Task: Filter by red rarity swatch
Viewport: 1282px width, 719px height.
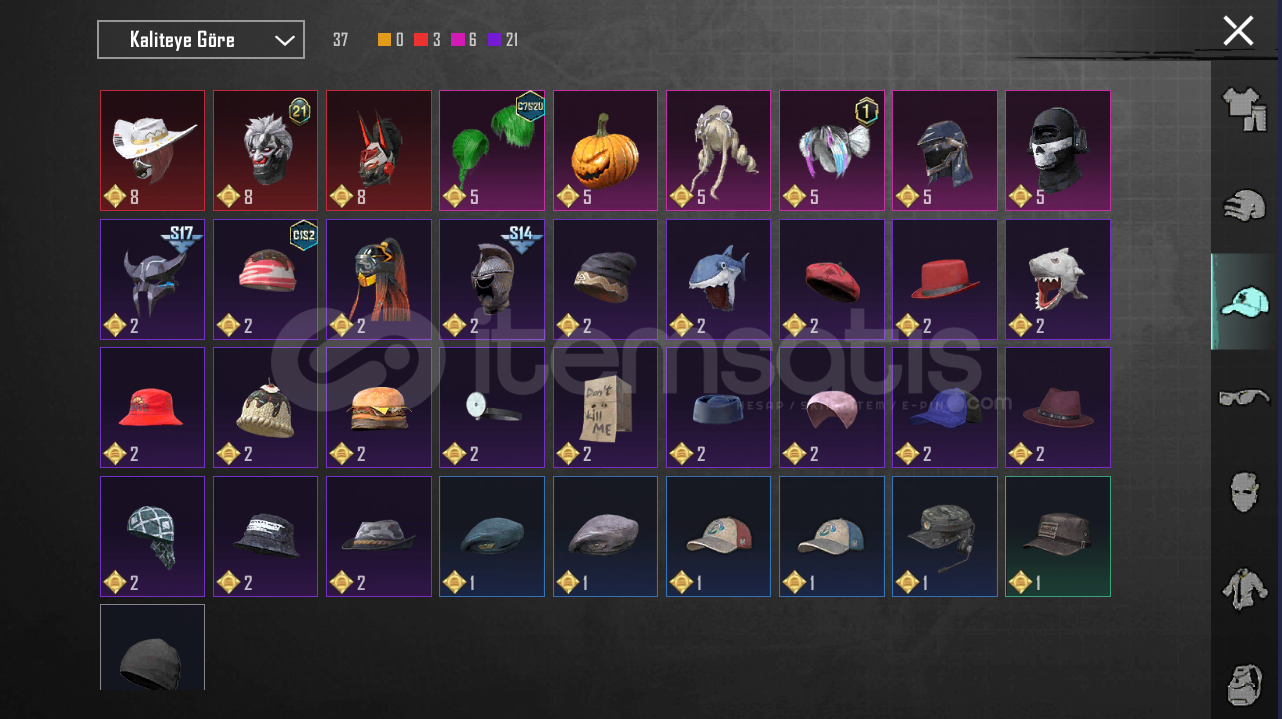Action: pyautogui.click(x=421, y=40)
